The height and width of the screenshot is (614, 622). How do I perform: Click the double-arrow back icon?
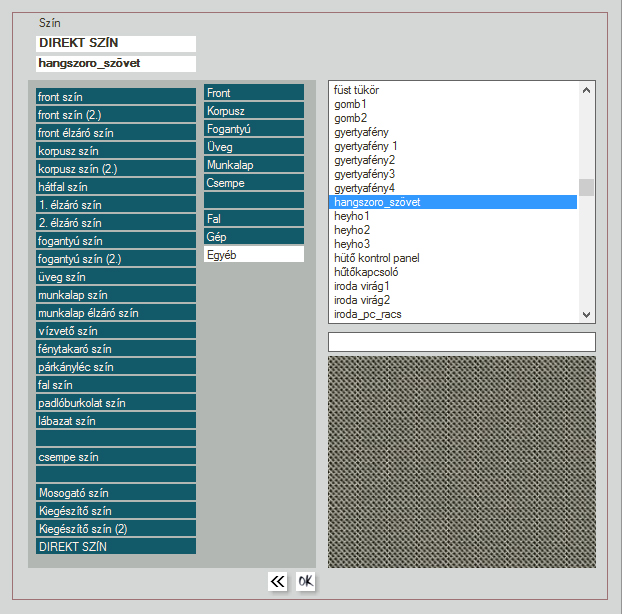277,581
